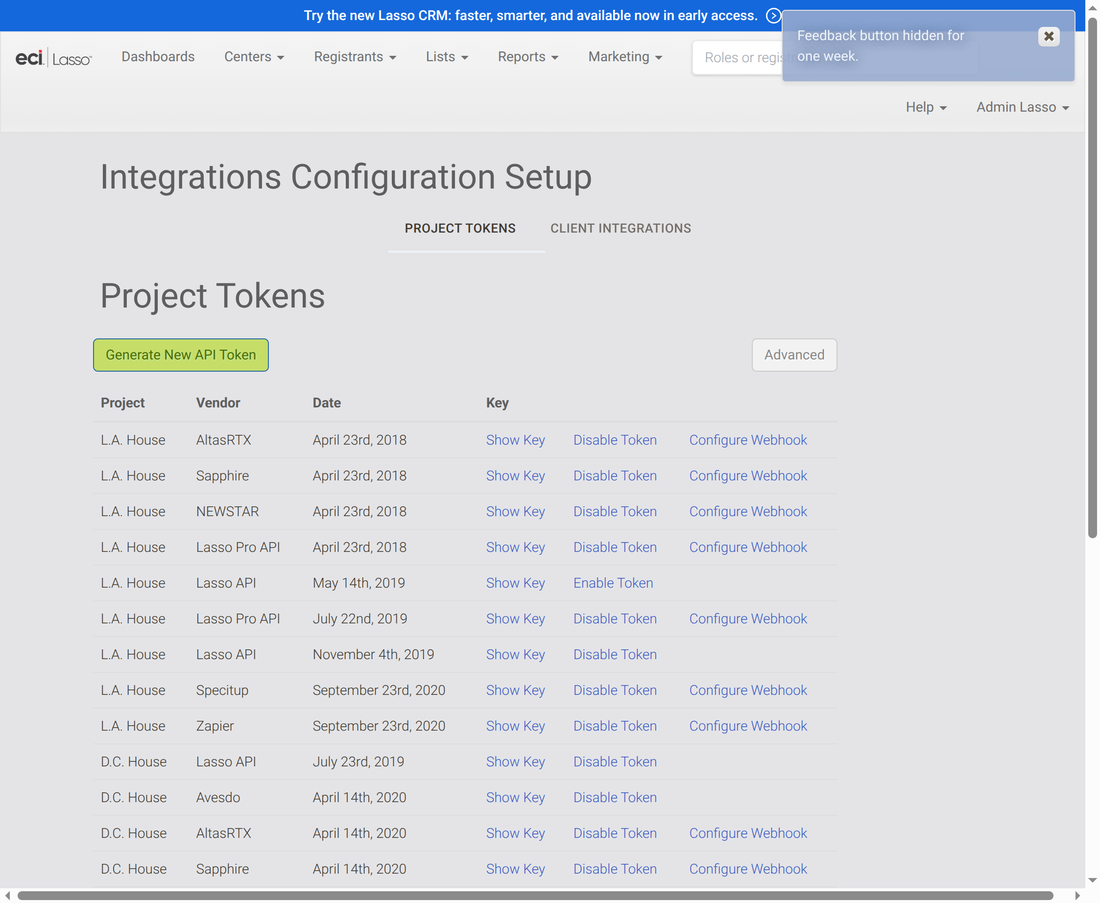1100x903 pixels.
Task: Configure Webhook for Lasso Pro API July 2019
Action: coord(748,620)
